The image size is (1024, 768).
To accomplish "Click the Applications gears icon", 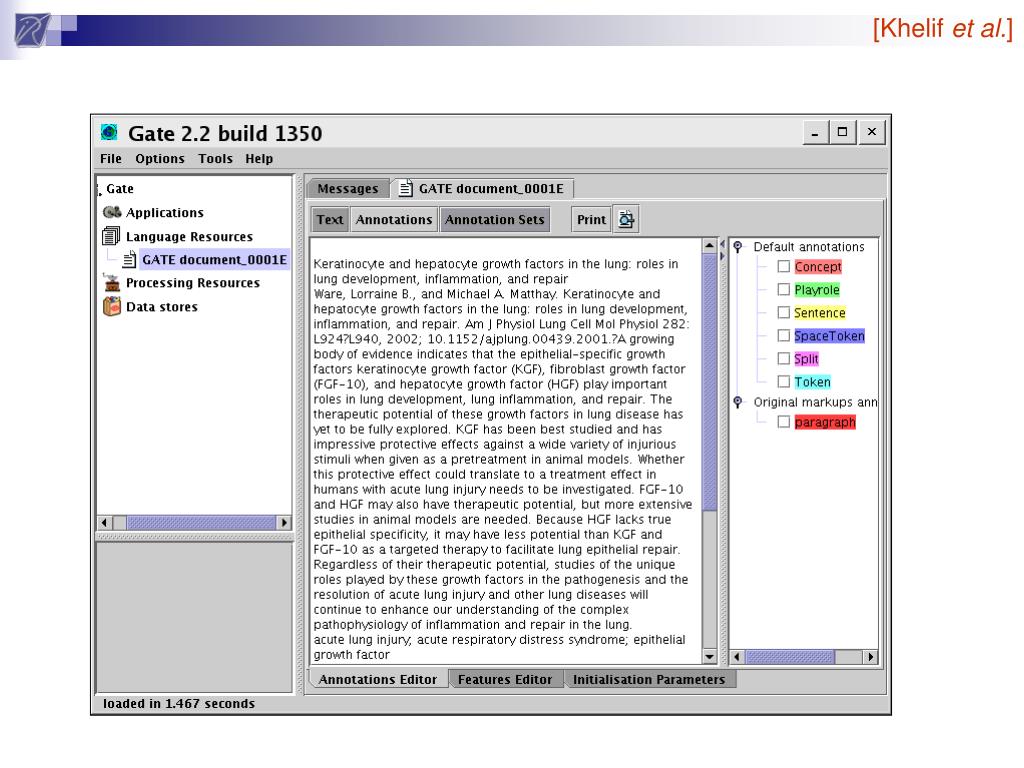I will (x=112, y=212).
